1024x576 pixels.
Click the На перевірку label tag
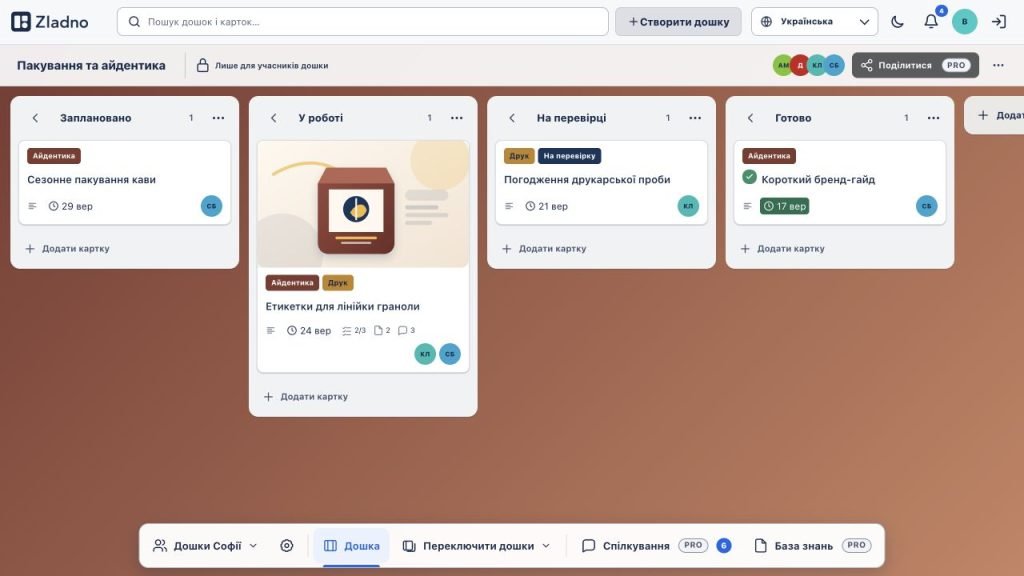tap(569, 156)
